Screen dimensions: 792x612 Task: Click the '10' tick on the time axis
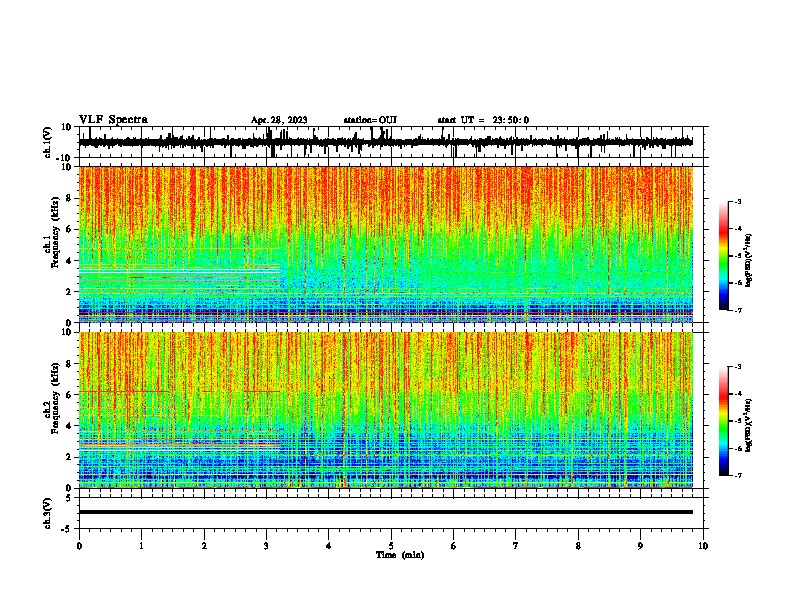[x=703, y=546]
